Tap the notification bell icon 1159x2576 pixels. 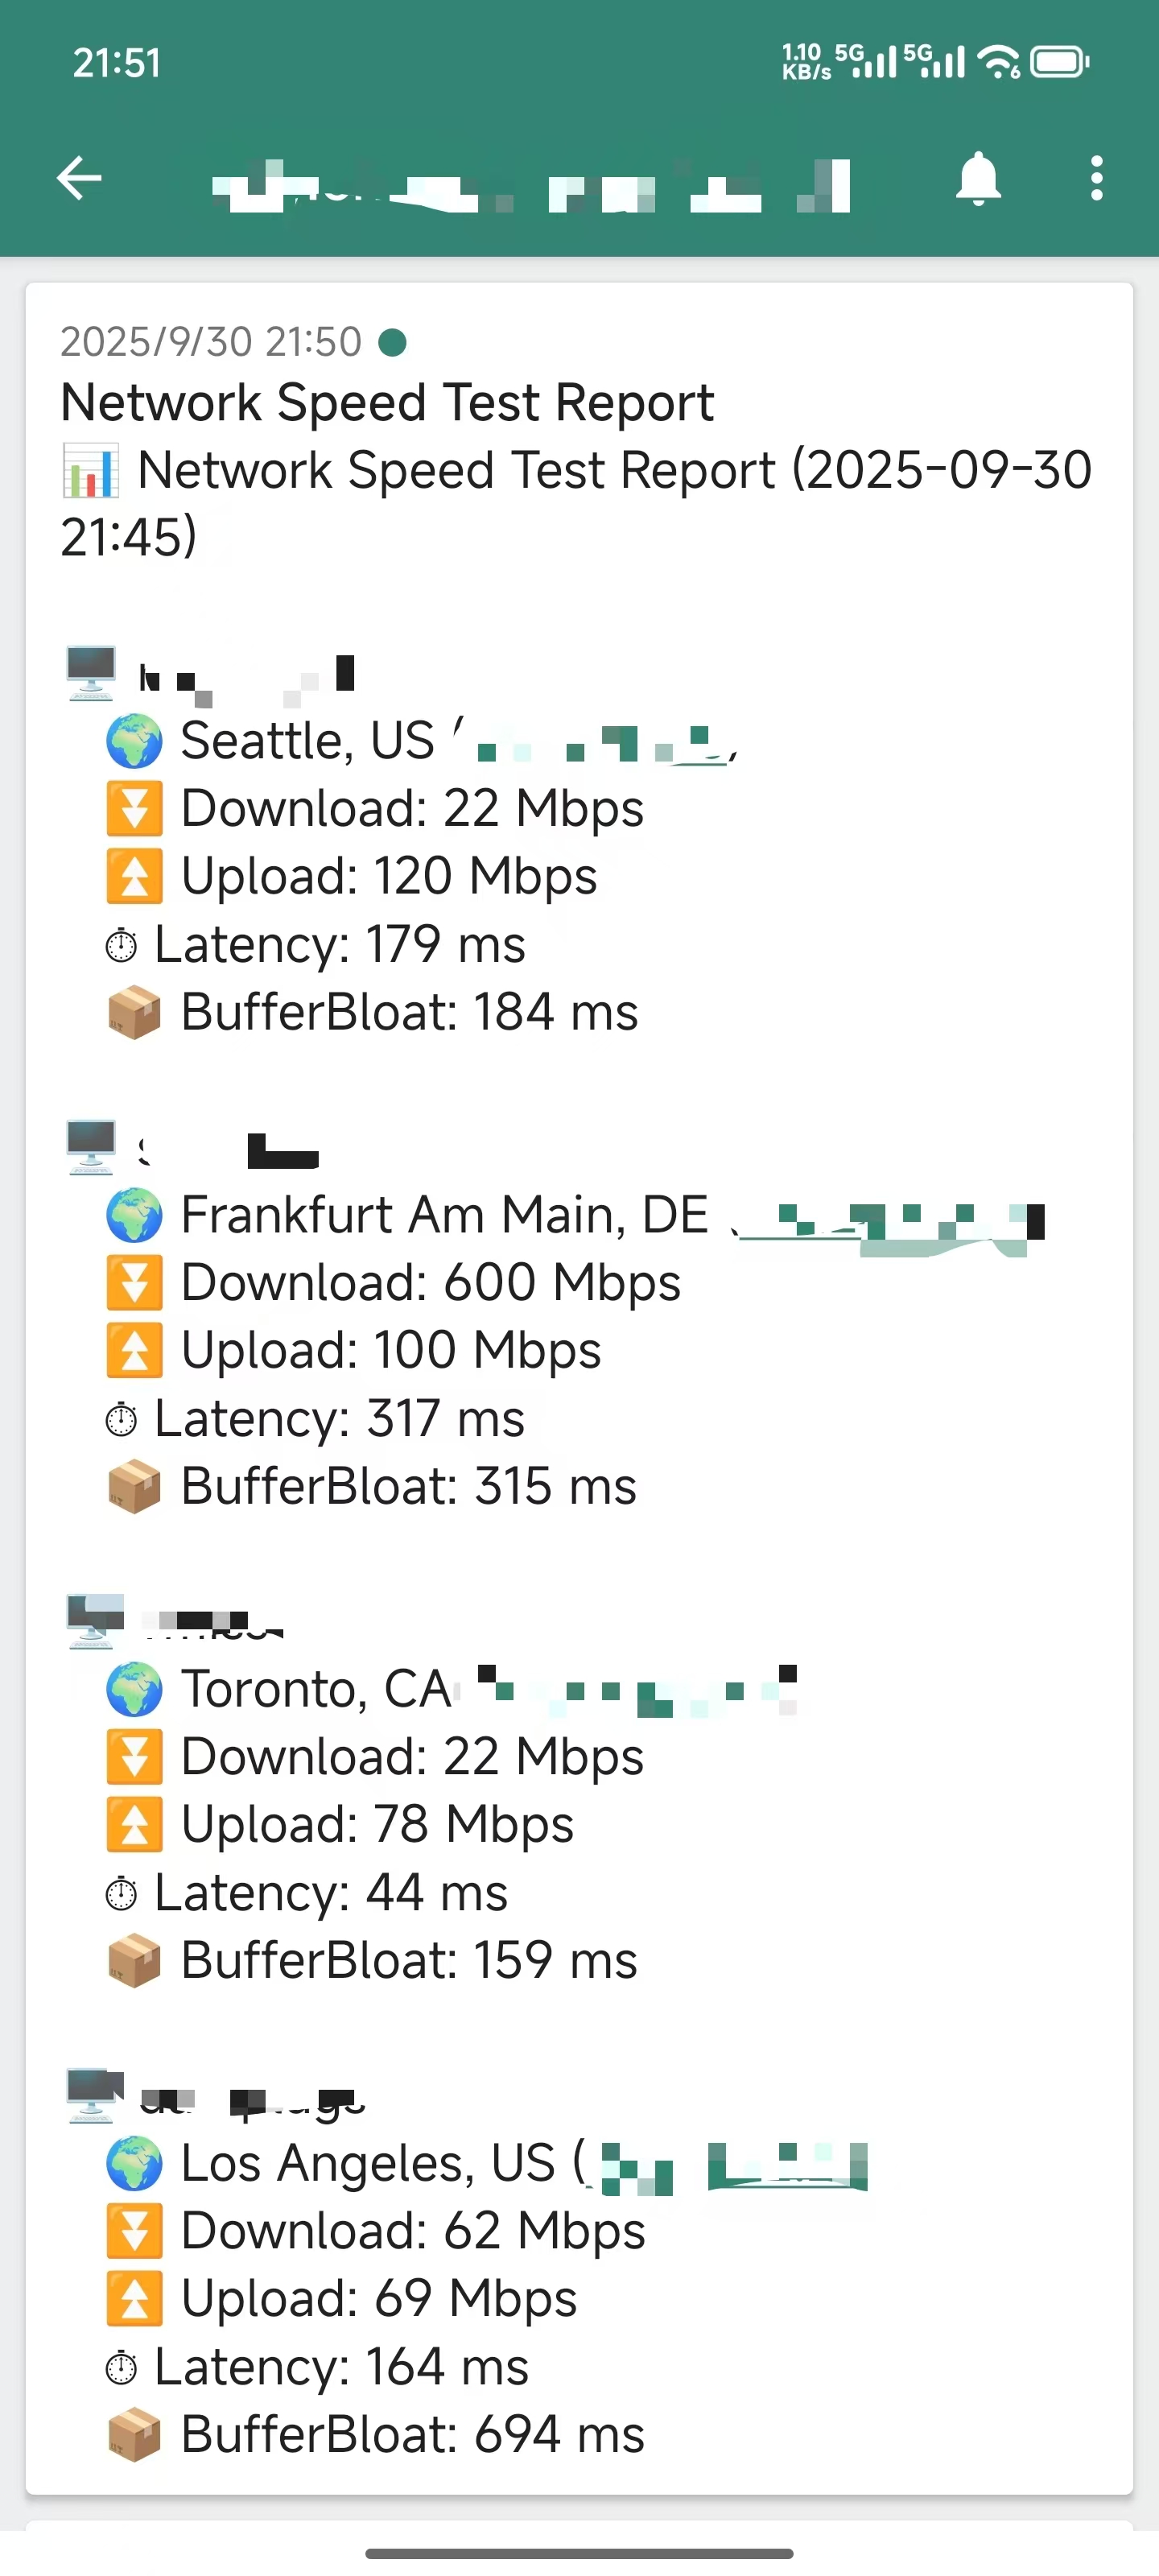pos(978,179)
